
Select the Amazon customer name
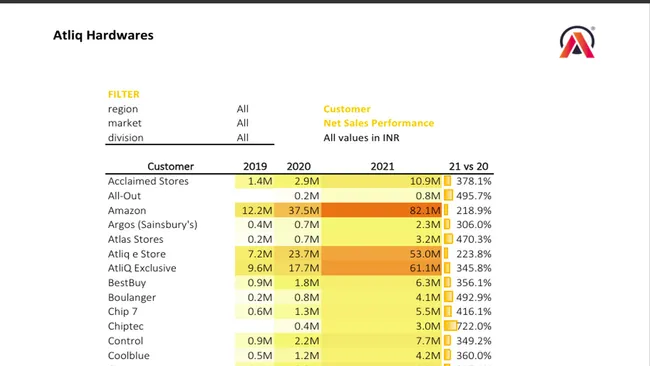coord(127,211)
